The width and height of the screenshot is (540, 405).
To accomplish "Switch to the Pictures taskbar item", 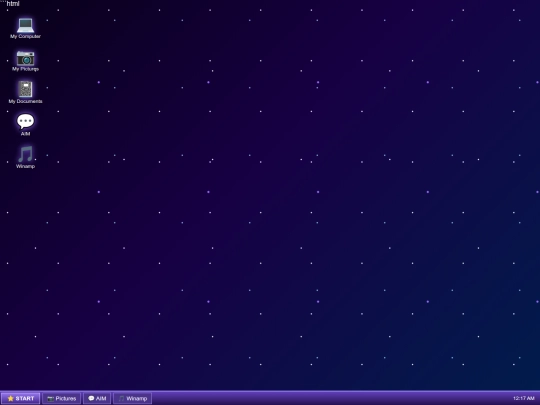I will (x=62, y=398).
